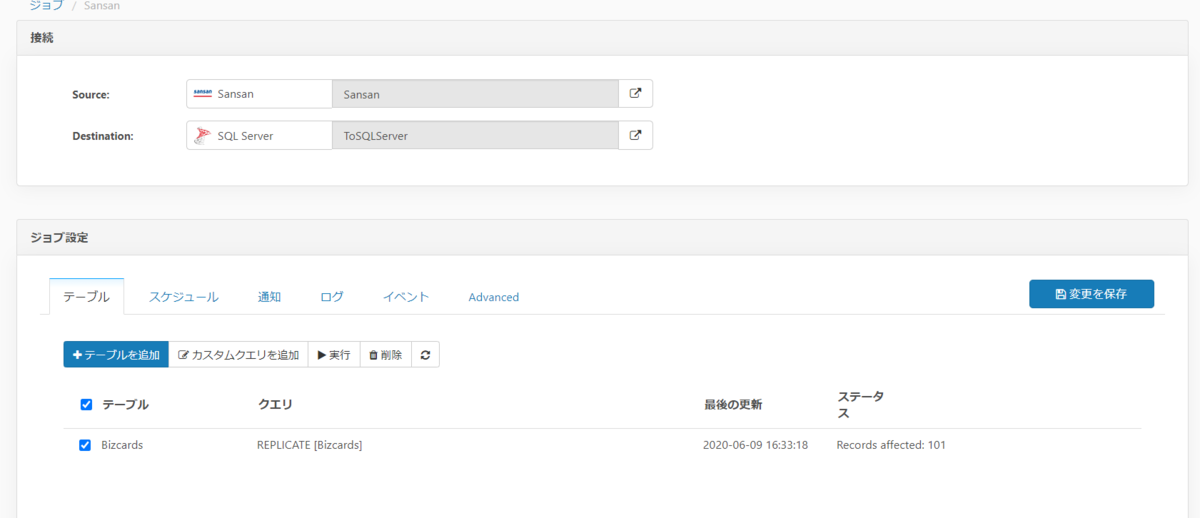
Task: Open the ログ tab
Action: (x=332, y=297)
